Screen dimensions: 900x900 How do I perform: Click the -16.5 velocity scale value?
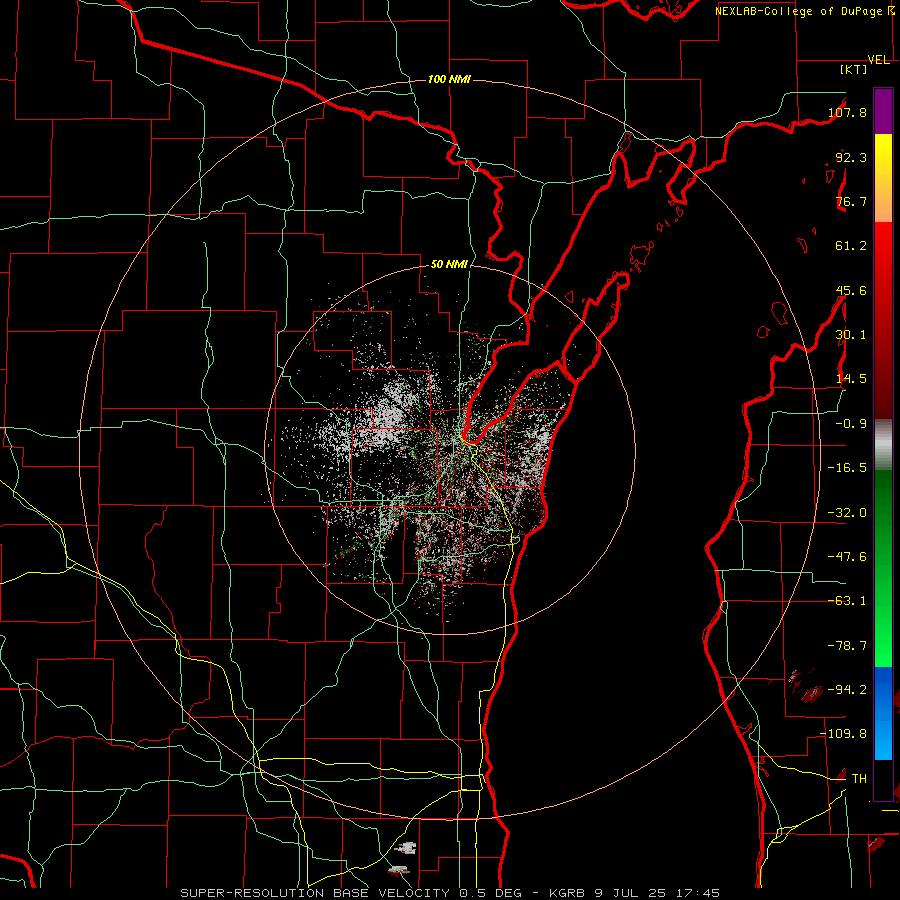pyautogui.click(x=847, y=468)
